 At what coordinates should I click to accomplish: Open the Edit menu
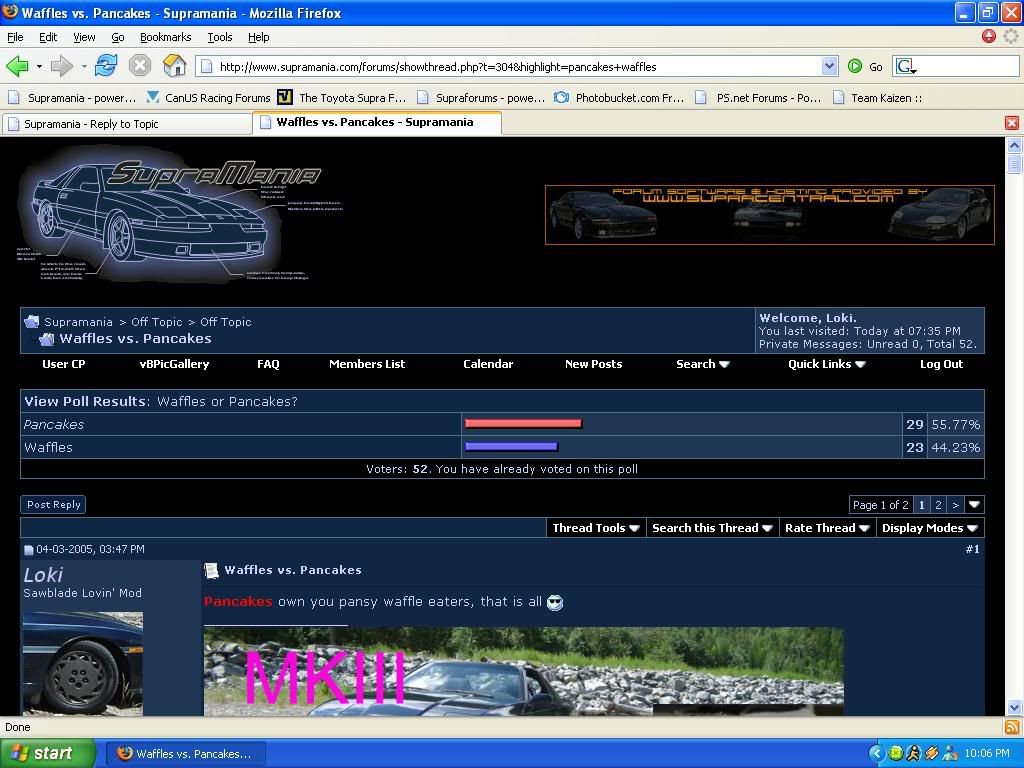48,37
